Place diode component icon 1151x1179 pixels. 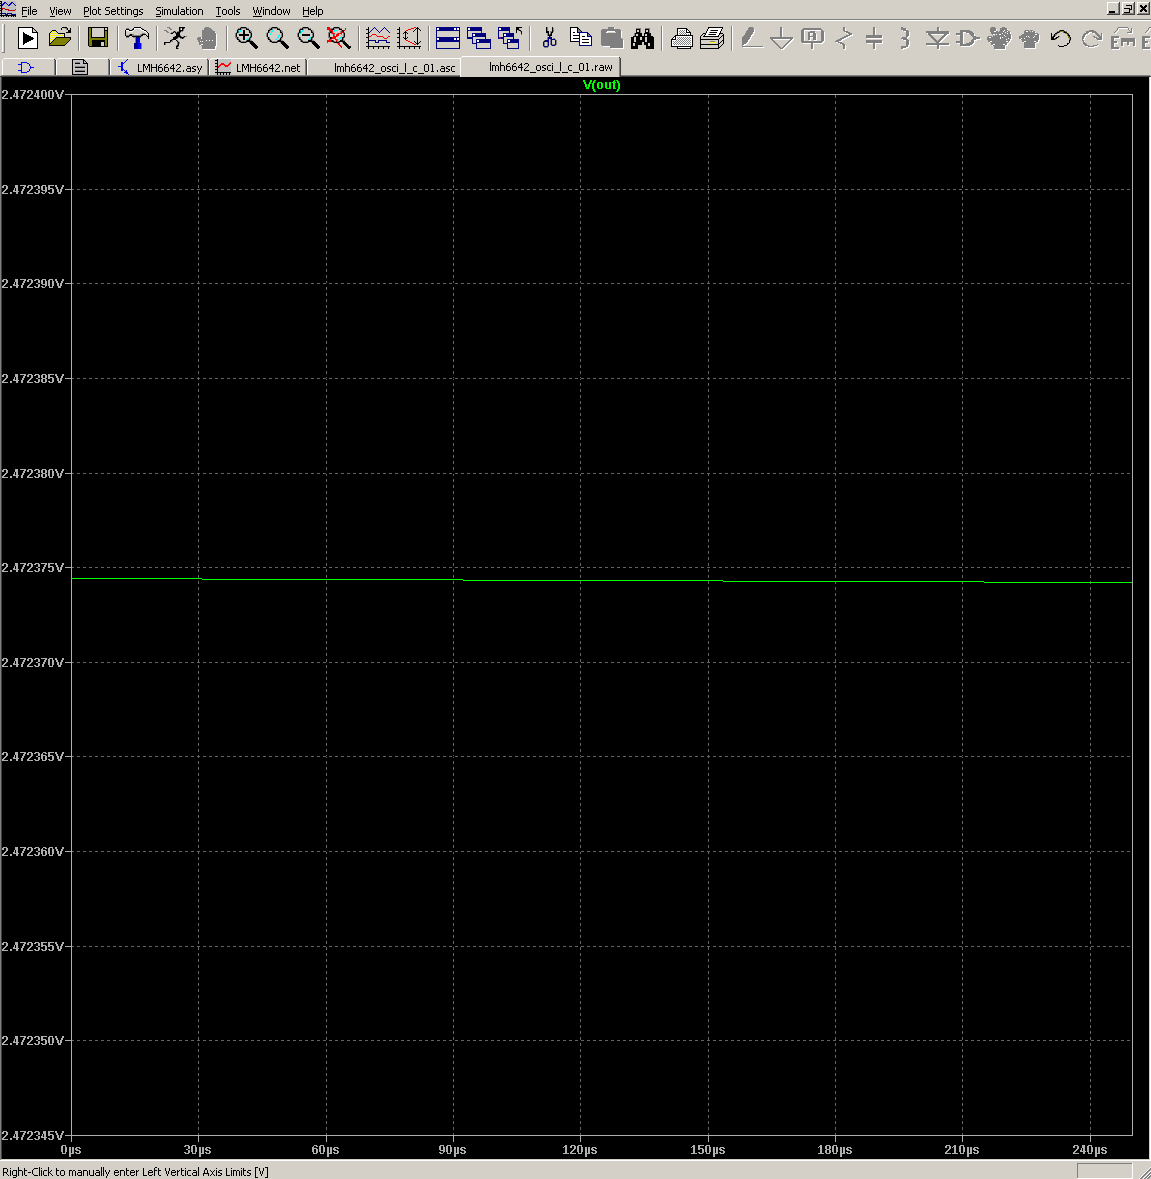937,38
